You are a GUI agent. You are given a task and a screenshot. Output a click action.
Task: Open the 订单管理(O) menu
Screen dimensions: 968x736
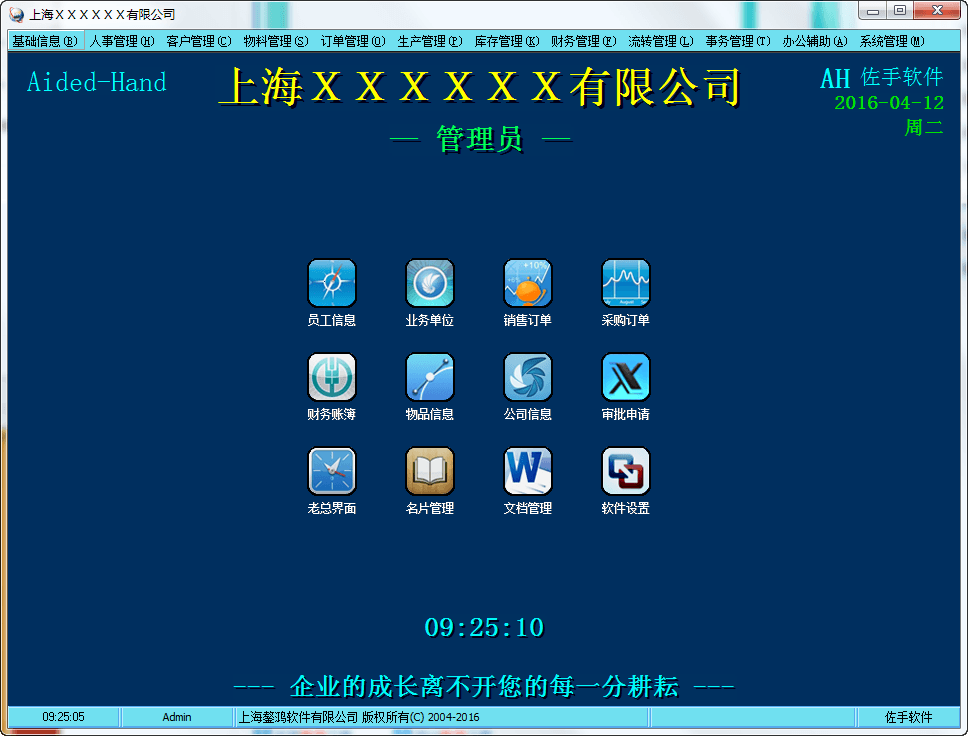point(353,41)
